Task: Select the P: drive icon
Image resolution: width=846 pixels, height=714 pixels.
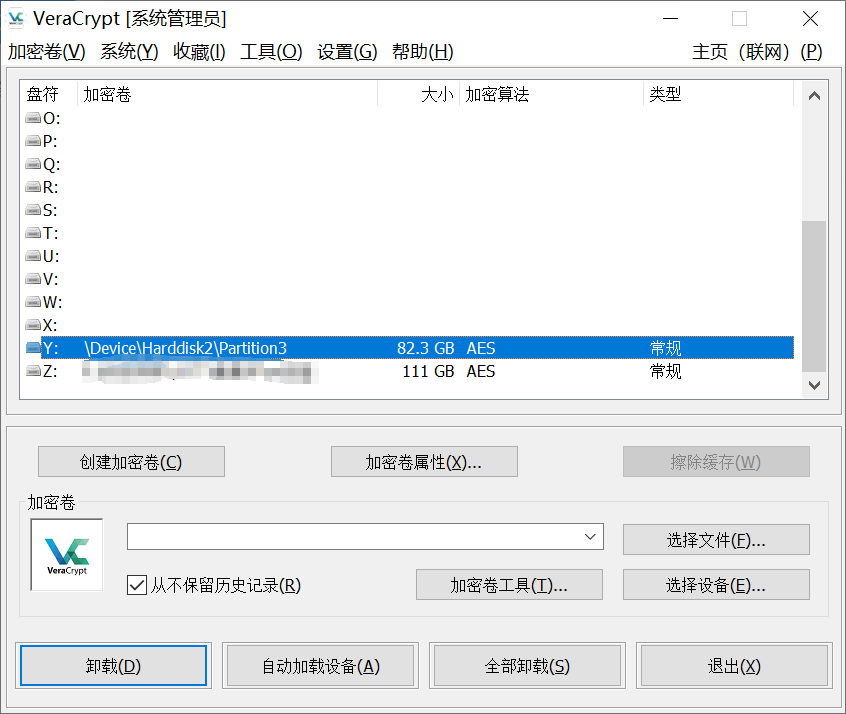Action: [33, 141]
